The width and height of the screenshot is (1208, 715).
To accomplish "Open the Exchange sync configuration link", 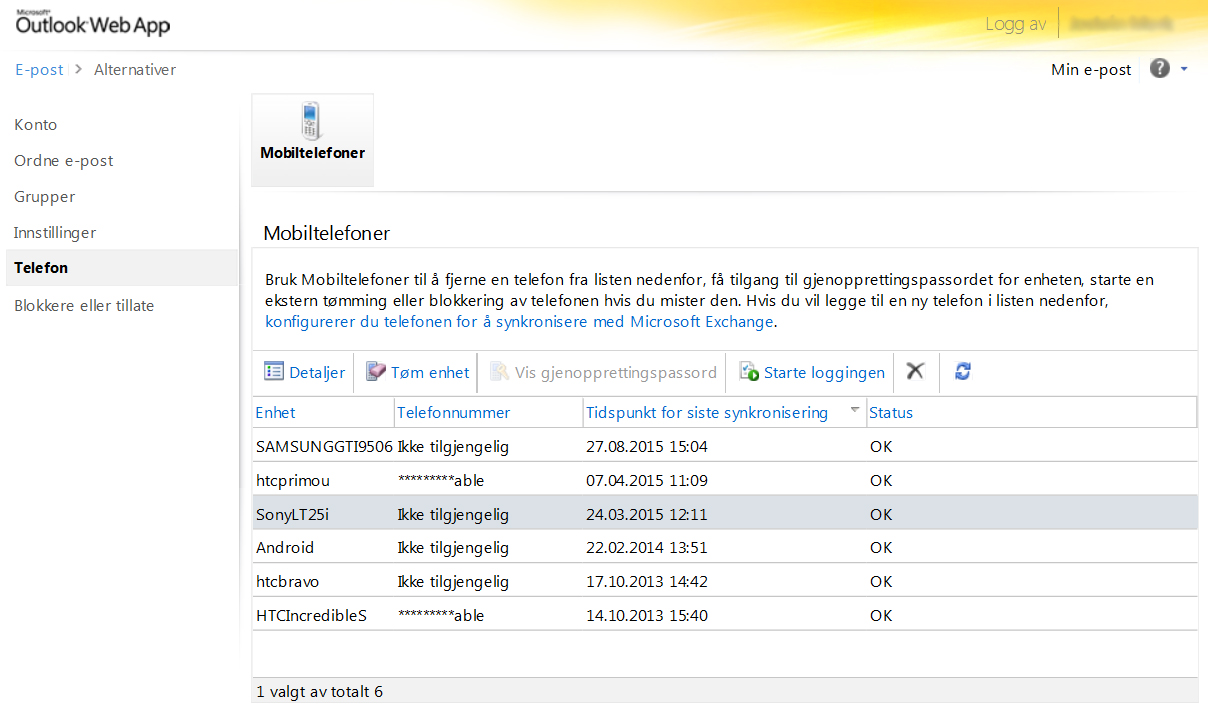I will tap(519, 322).
